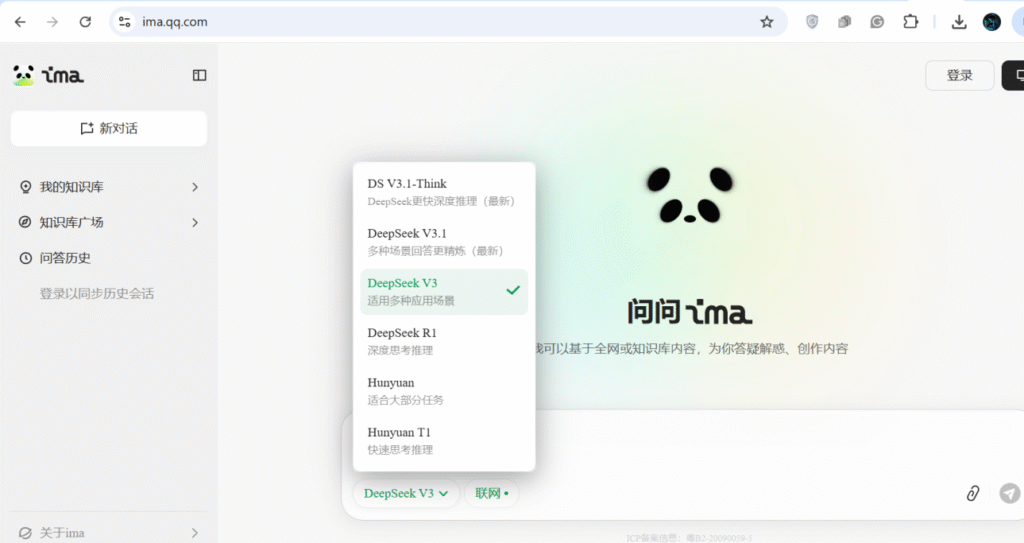The height and width of the screenshot is (543, 1024).
Task: Select Hunyuan T1 from the model menu
Action: click(443, 440)
